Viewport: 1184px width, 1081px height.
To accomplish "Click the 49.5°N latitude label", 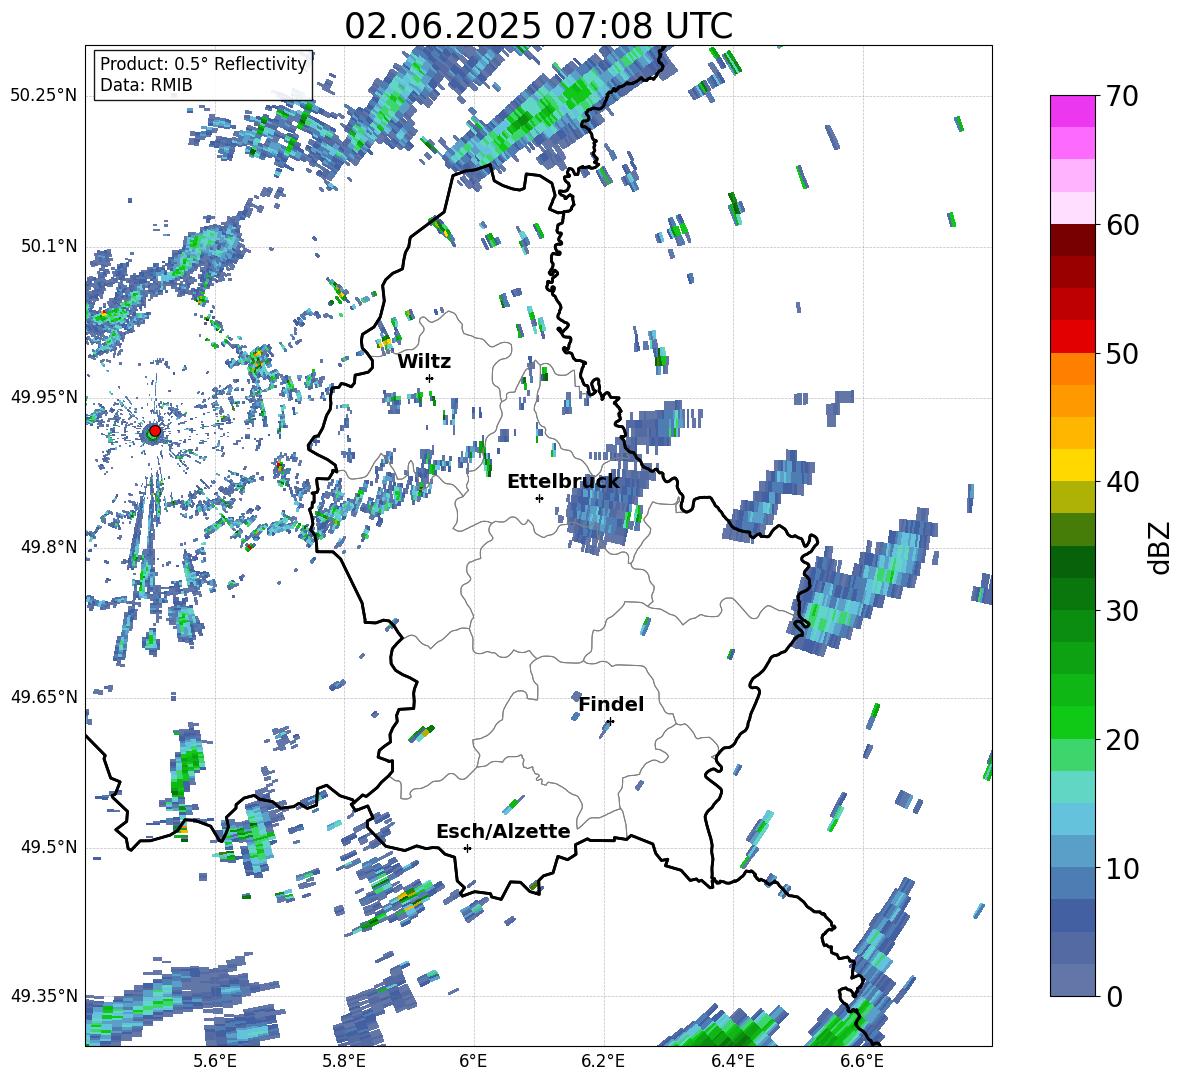I will point(49,847).
